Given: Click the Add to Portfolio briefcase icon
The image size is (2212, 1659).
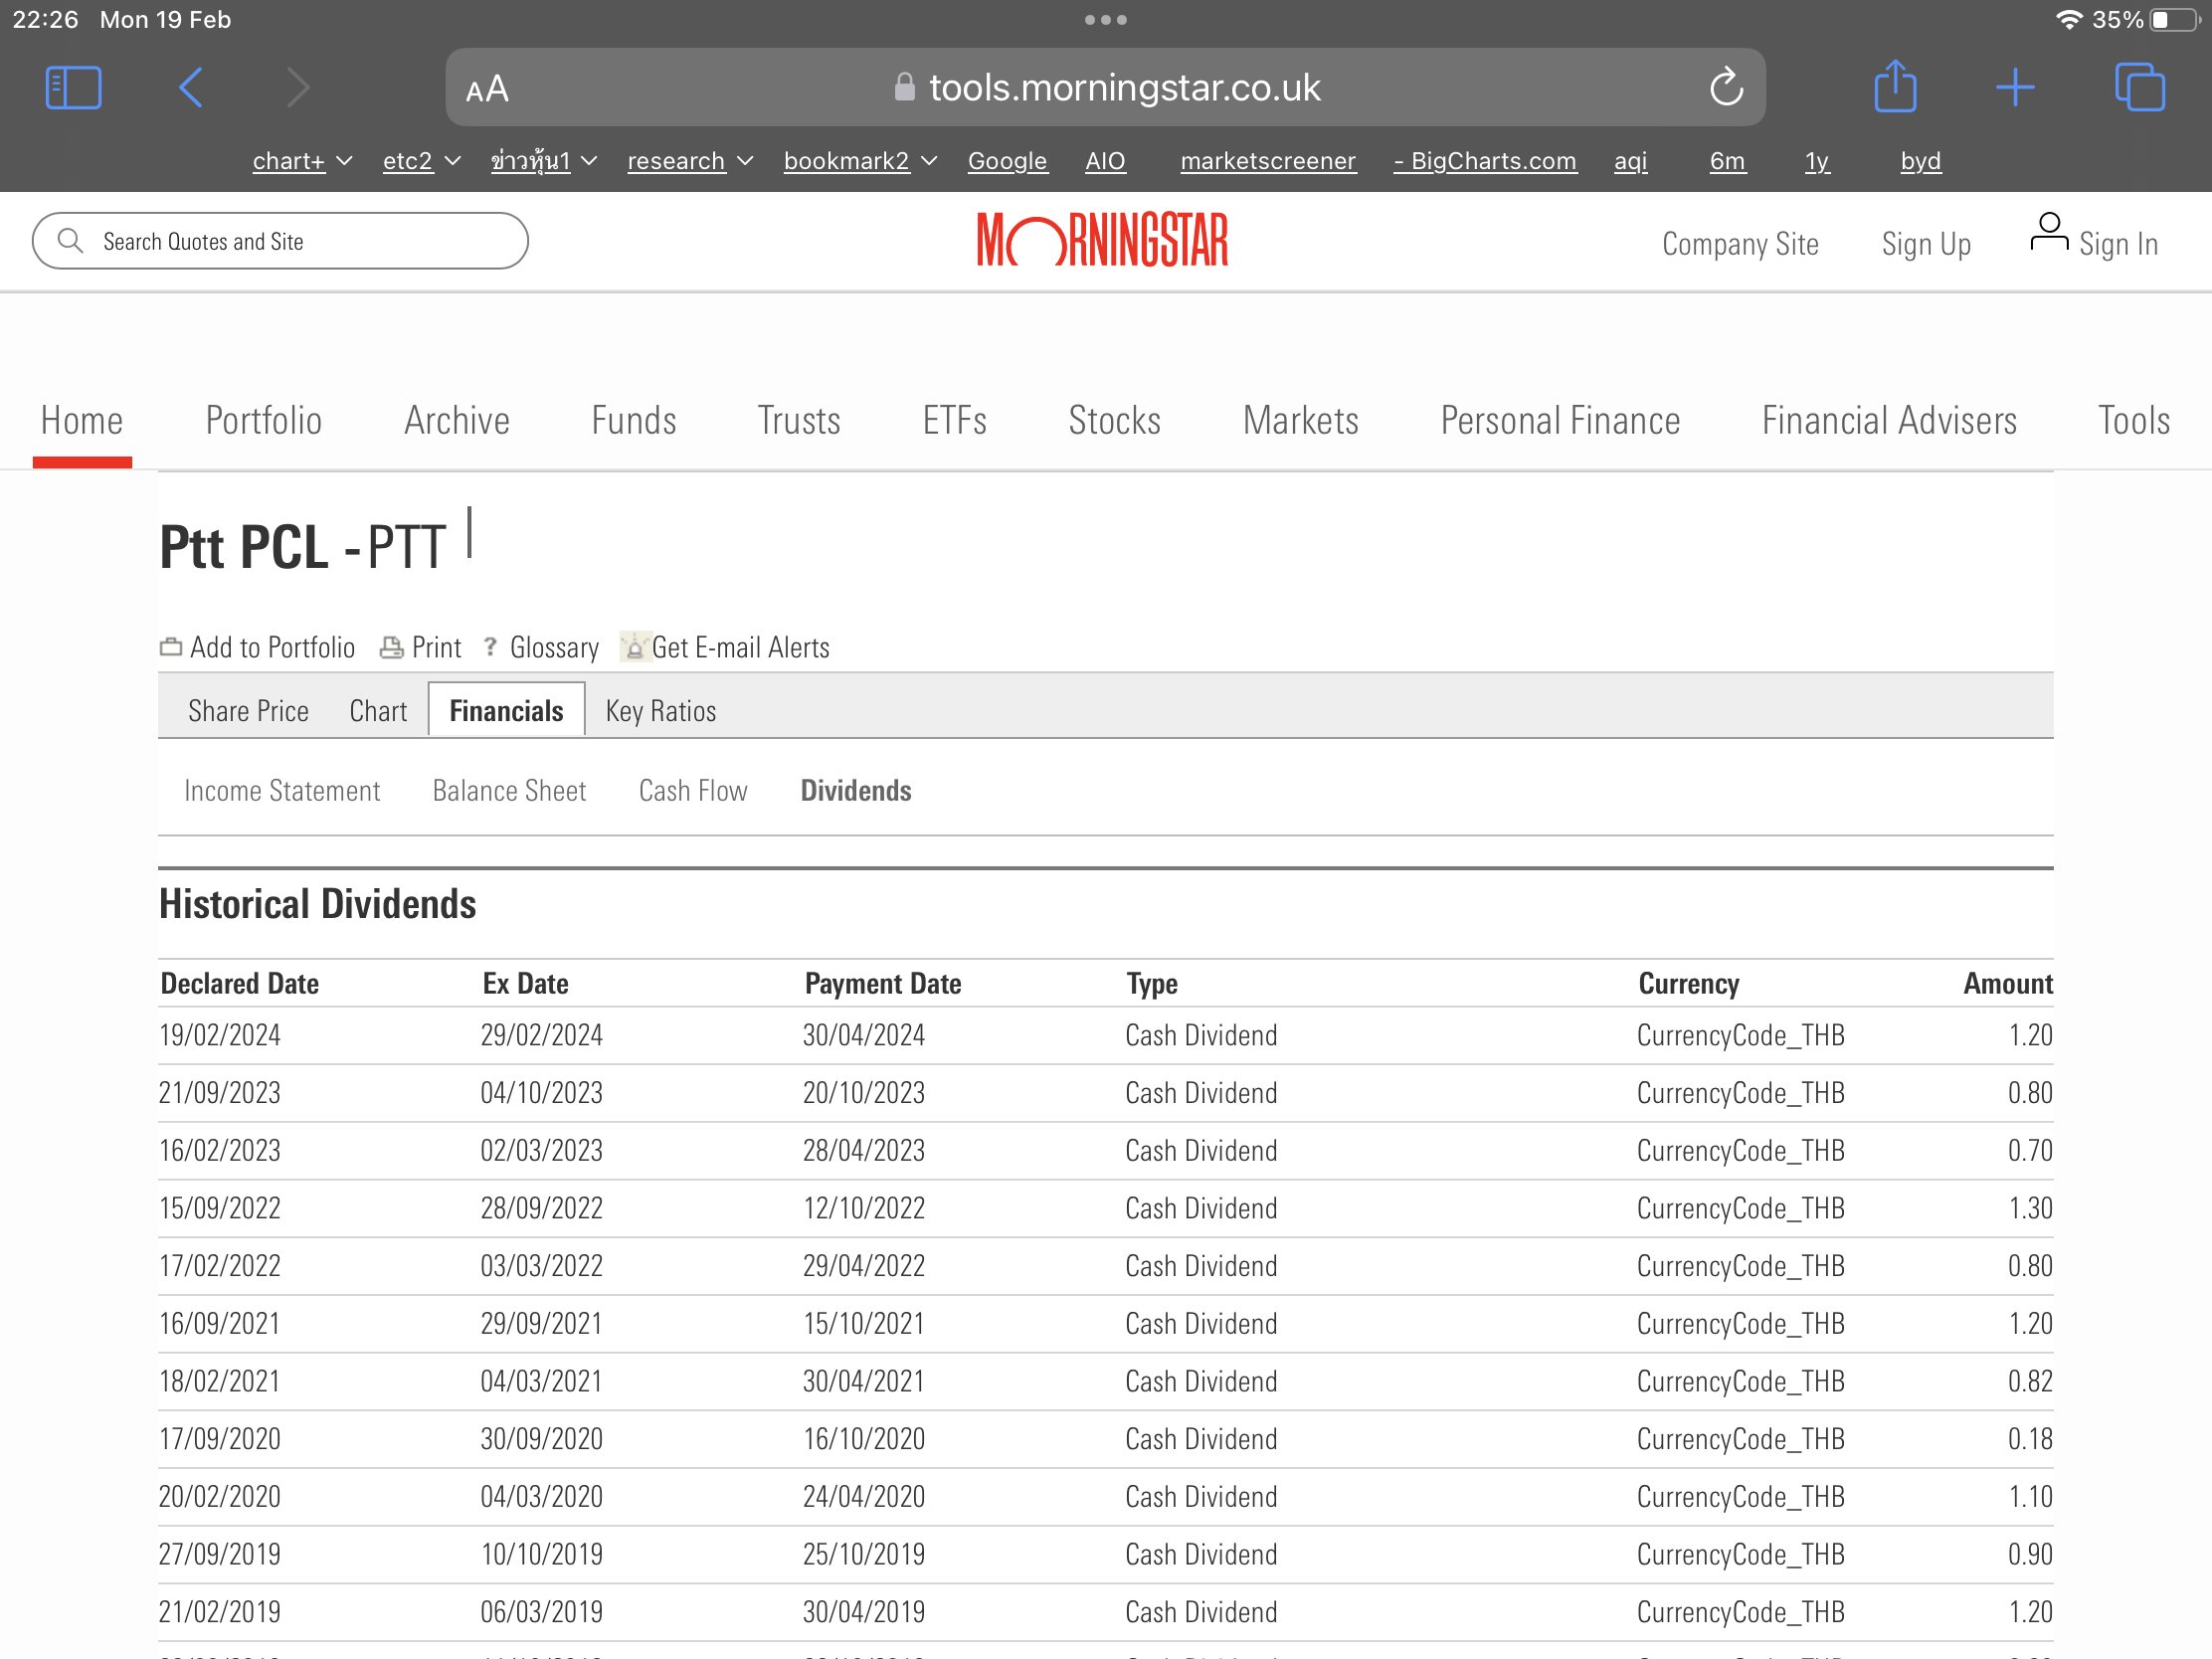Looking at the screenshot, I should click(x=171, y=647).
